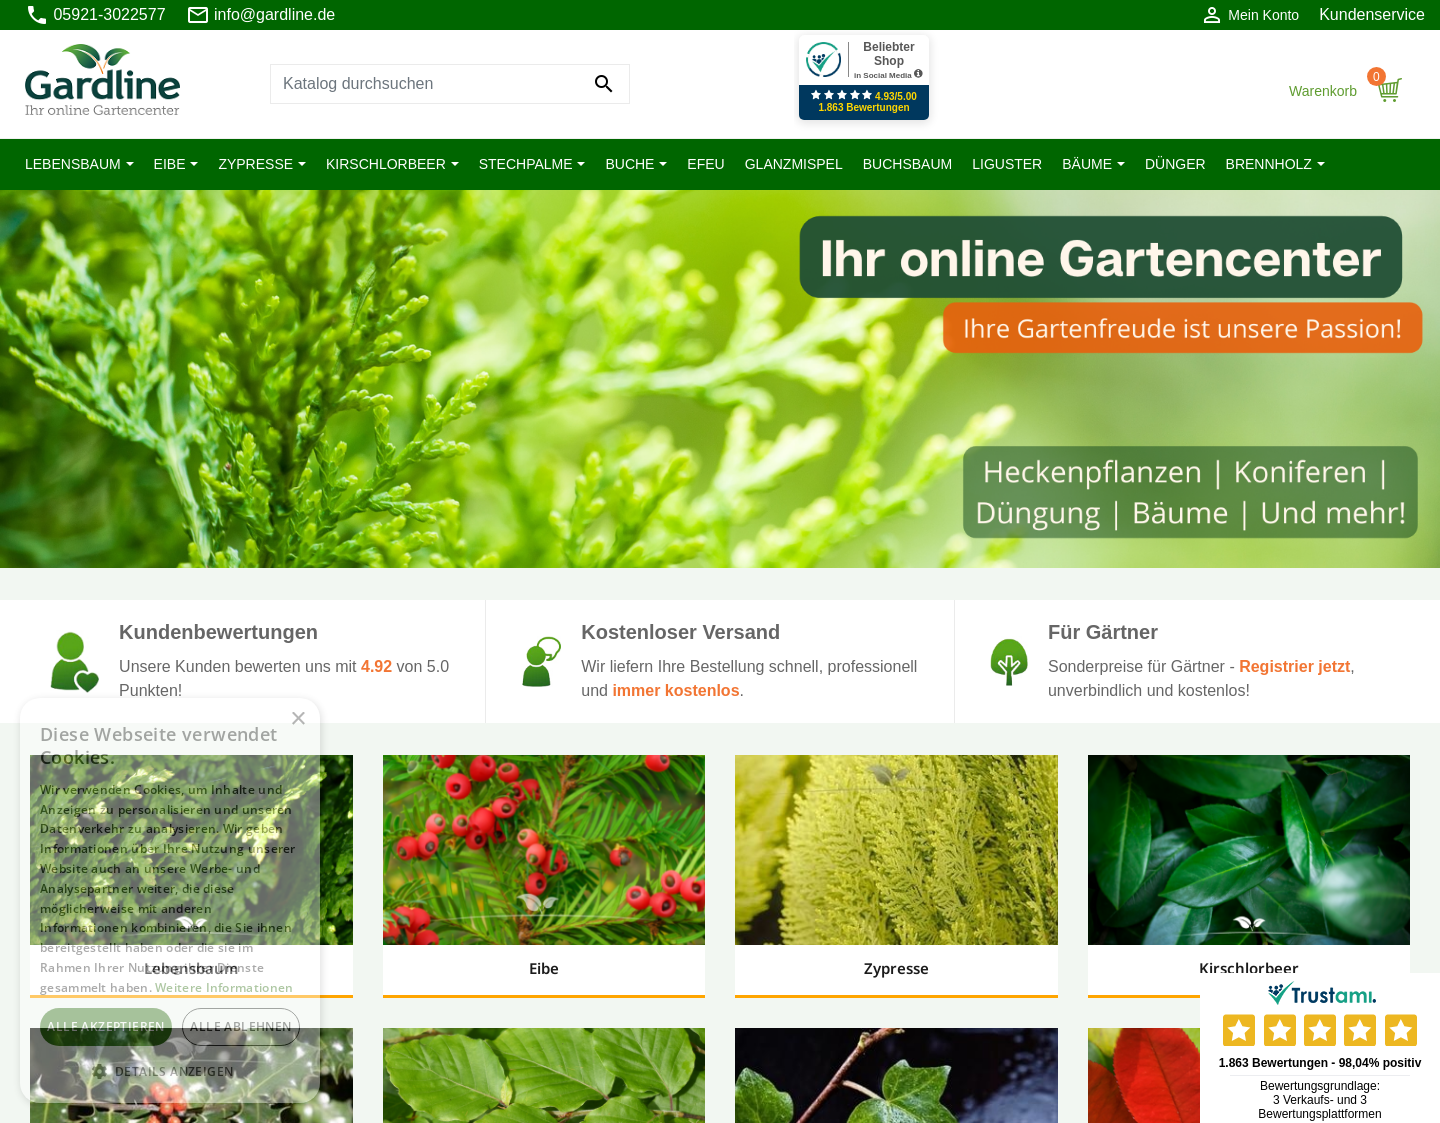This screenshot has width=1440, height=1123.
Task: Click the Kundenservice link
Action: point(1372,15)
